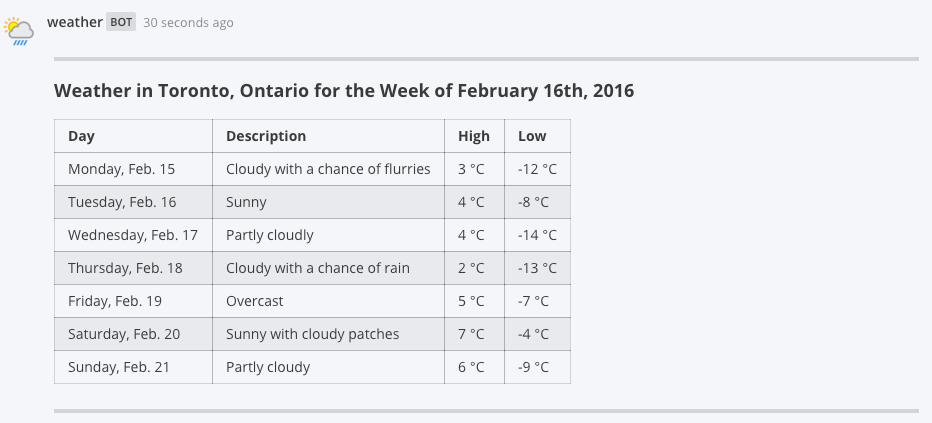Click Sunny with cloudy patches cell
The width and height of the screenshot is (932, 423).
(x=312, y=334)
